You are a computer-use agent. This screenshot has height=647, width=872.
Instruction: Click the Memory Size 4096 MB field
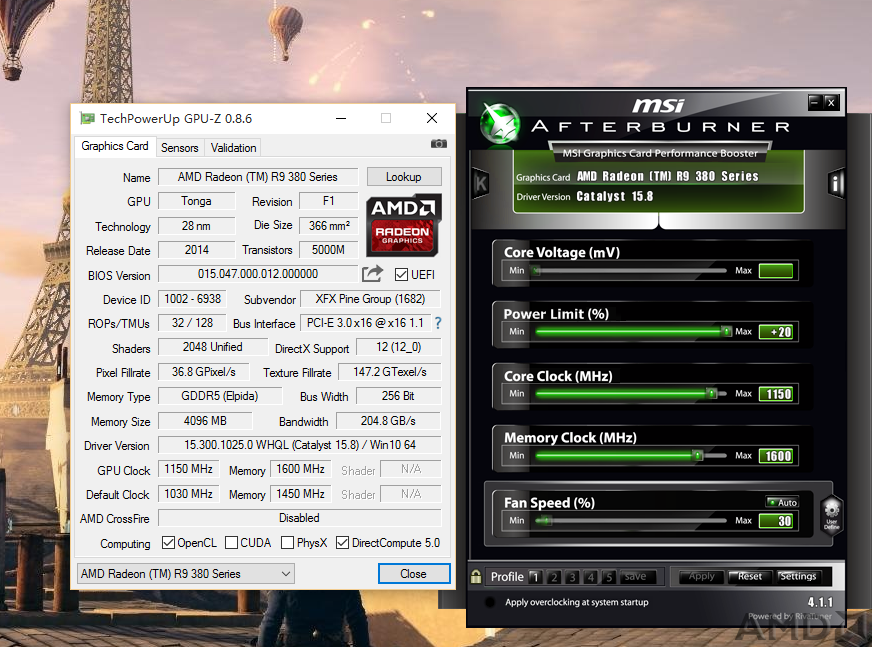pyautogui.click(x=205, y=421)
